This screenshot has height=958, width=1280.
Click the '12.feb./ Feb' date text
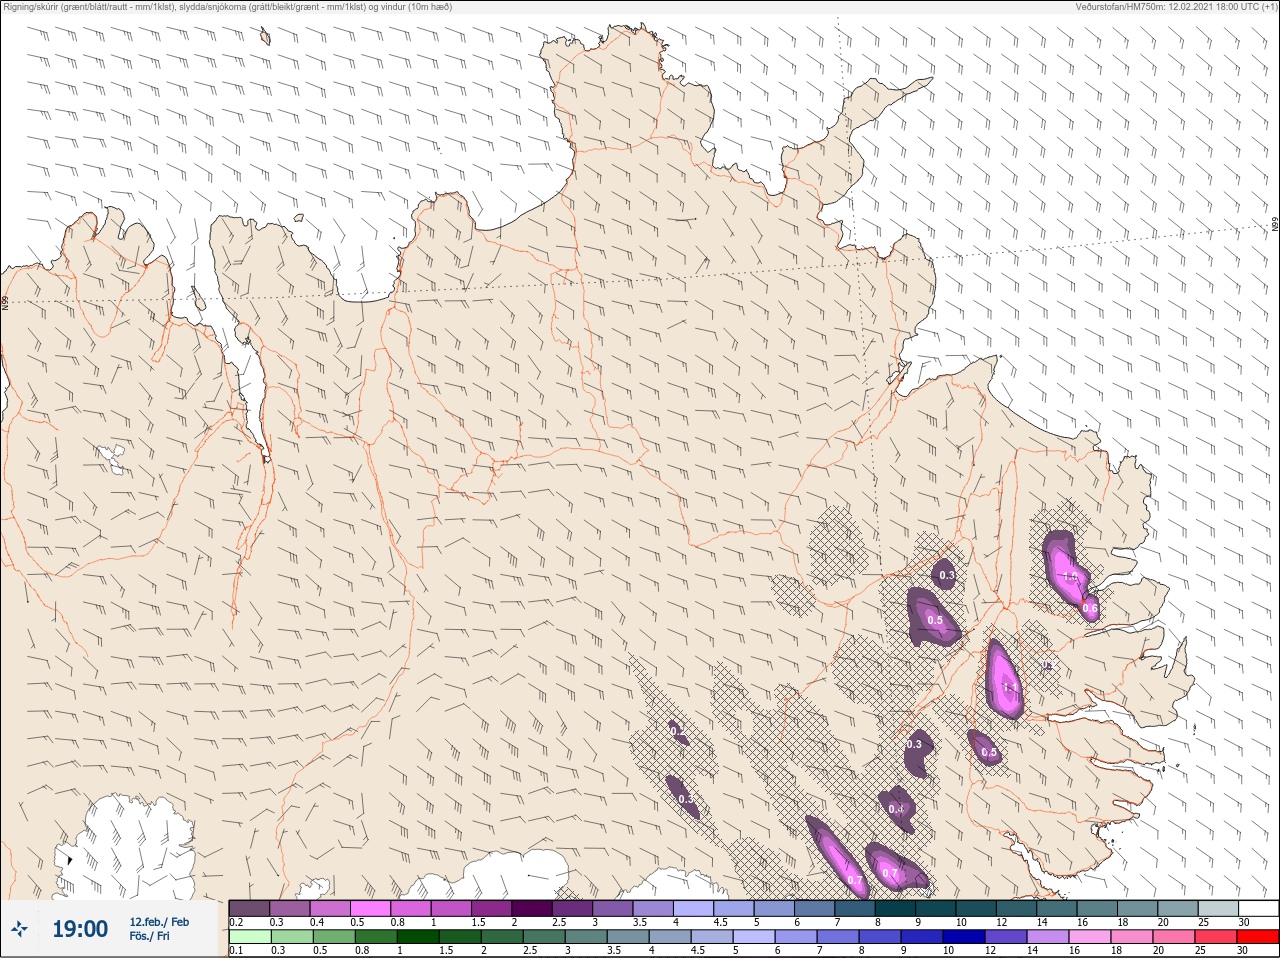click(159, 922)
